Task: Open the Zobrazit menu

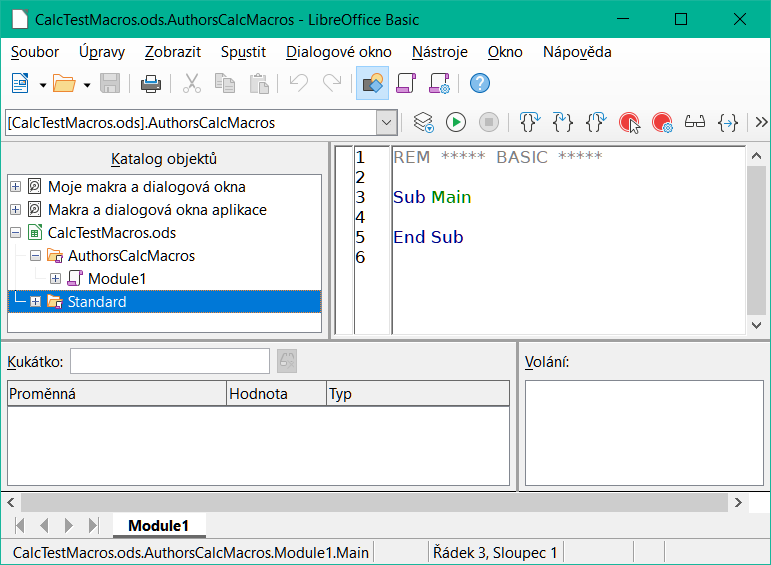Action: (x=173, y=52)
